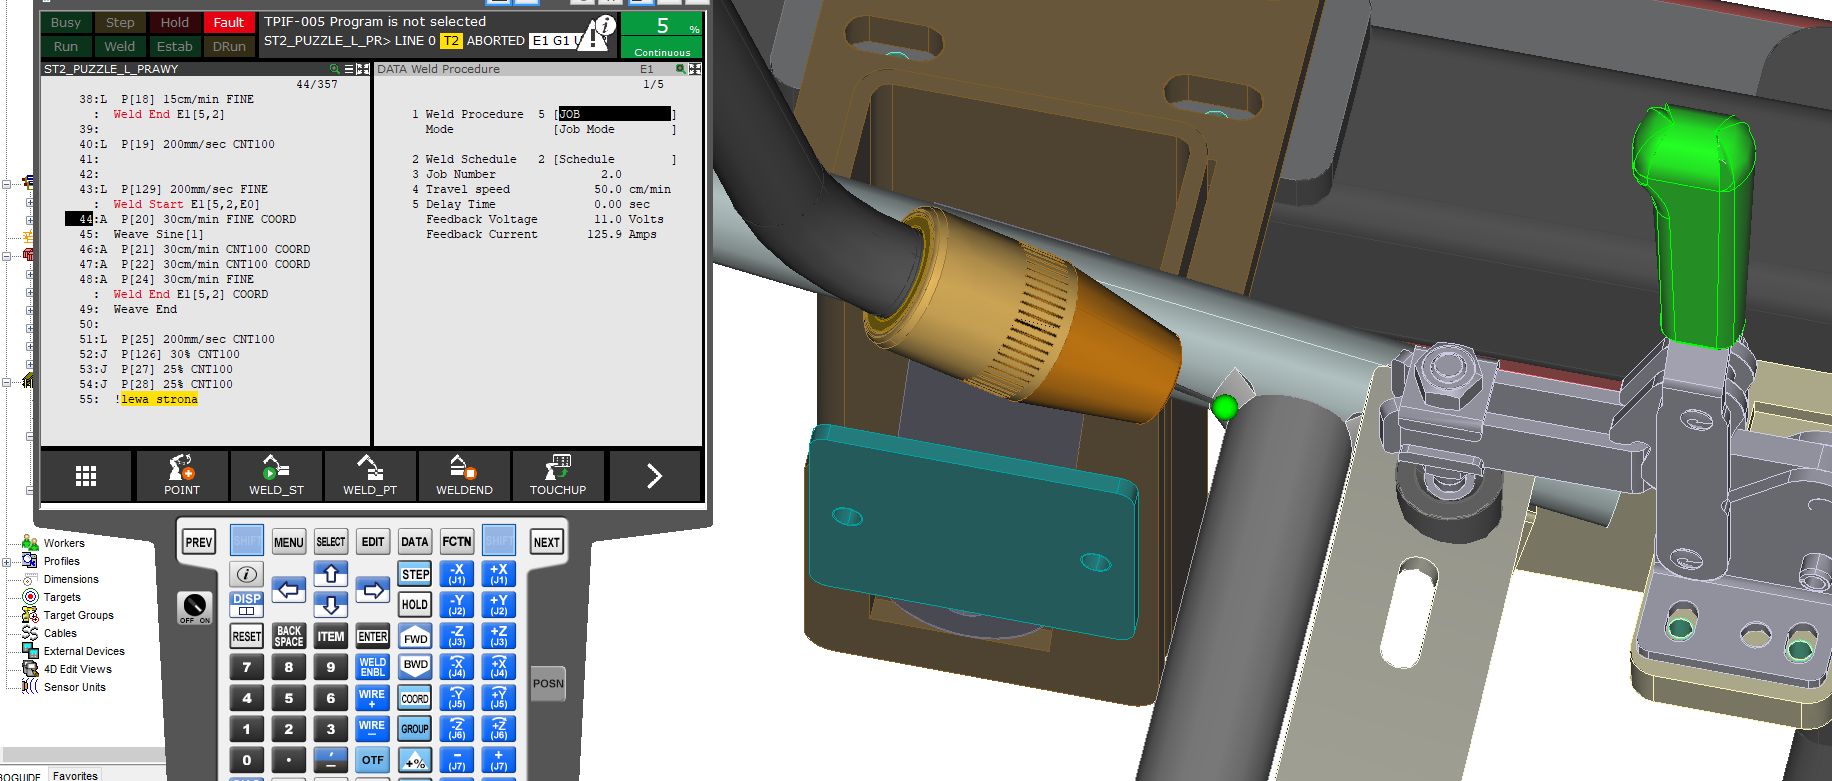Screen dimensions: 1832x781
Task: Click the DISP split-screen key
Action: point(246,604)
